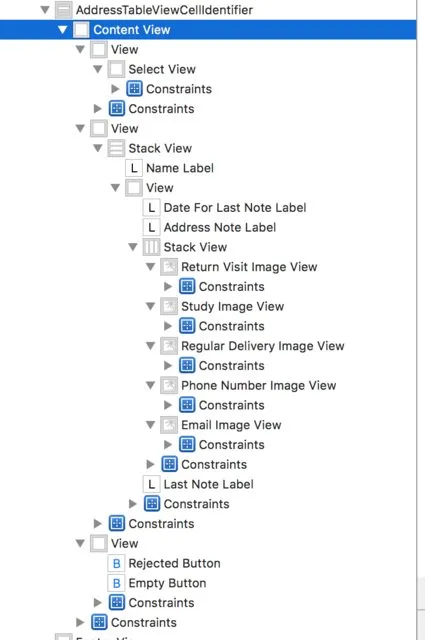Select the Address Note Label item

[x=220, y=227]
